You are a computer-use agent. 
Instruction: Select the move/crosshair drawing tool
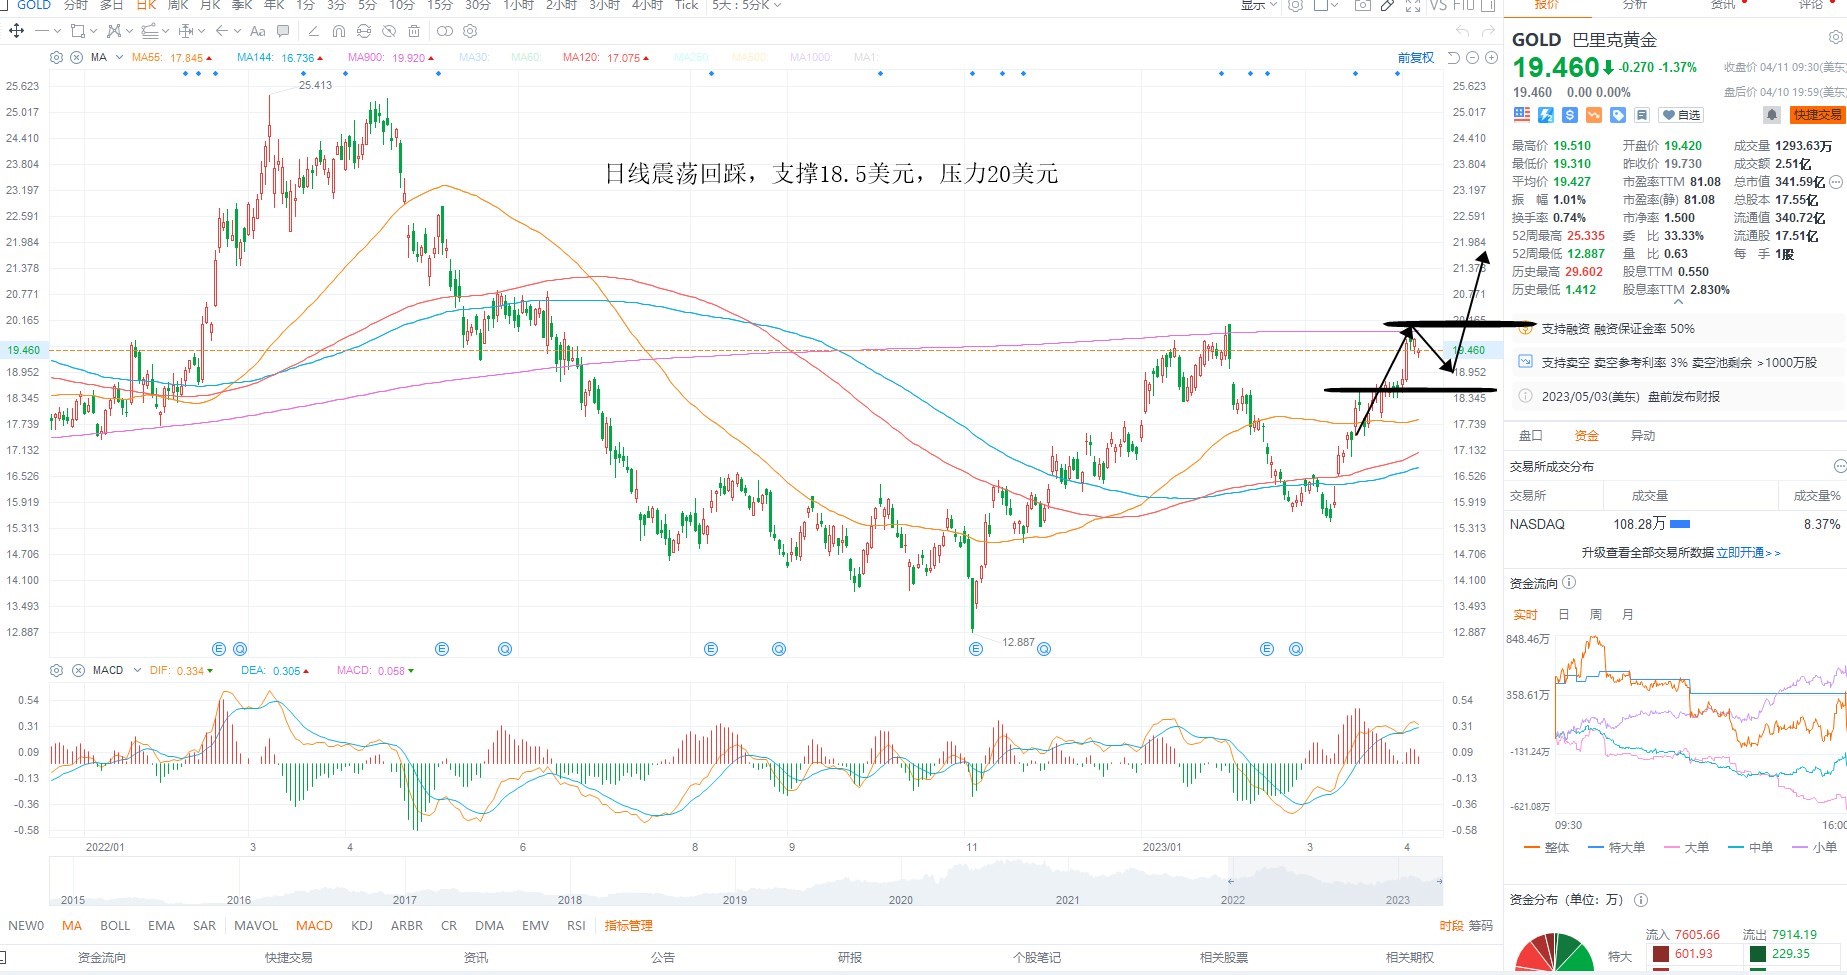pyautogui.click(x=16, y=31)
